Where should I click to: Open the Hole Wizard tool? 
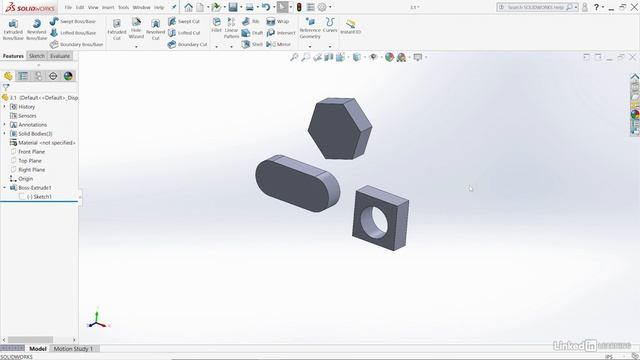(136, 29)
